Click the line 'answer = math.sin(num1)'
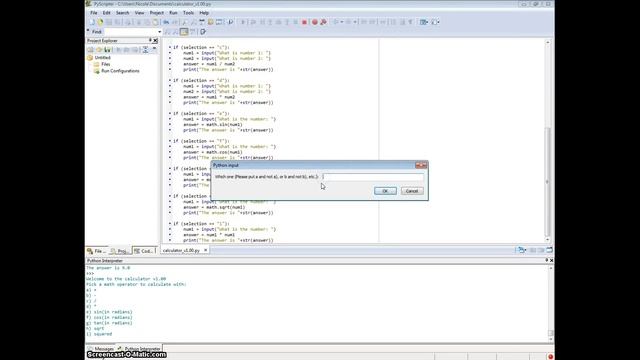640x360 pixels. point(213,124)
